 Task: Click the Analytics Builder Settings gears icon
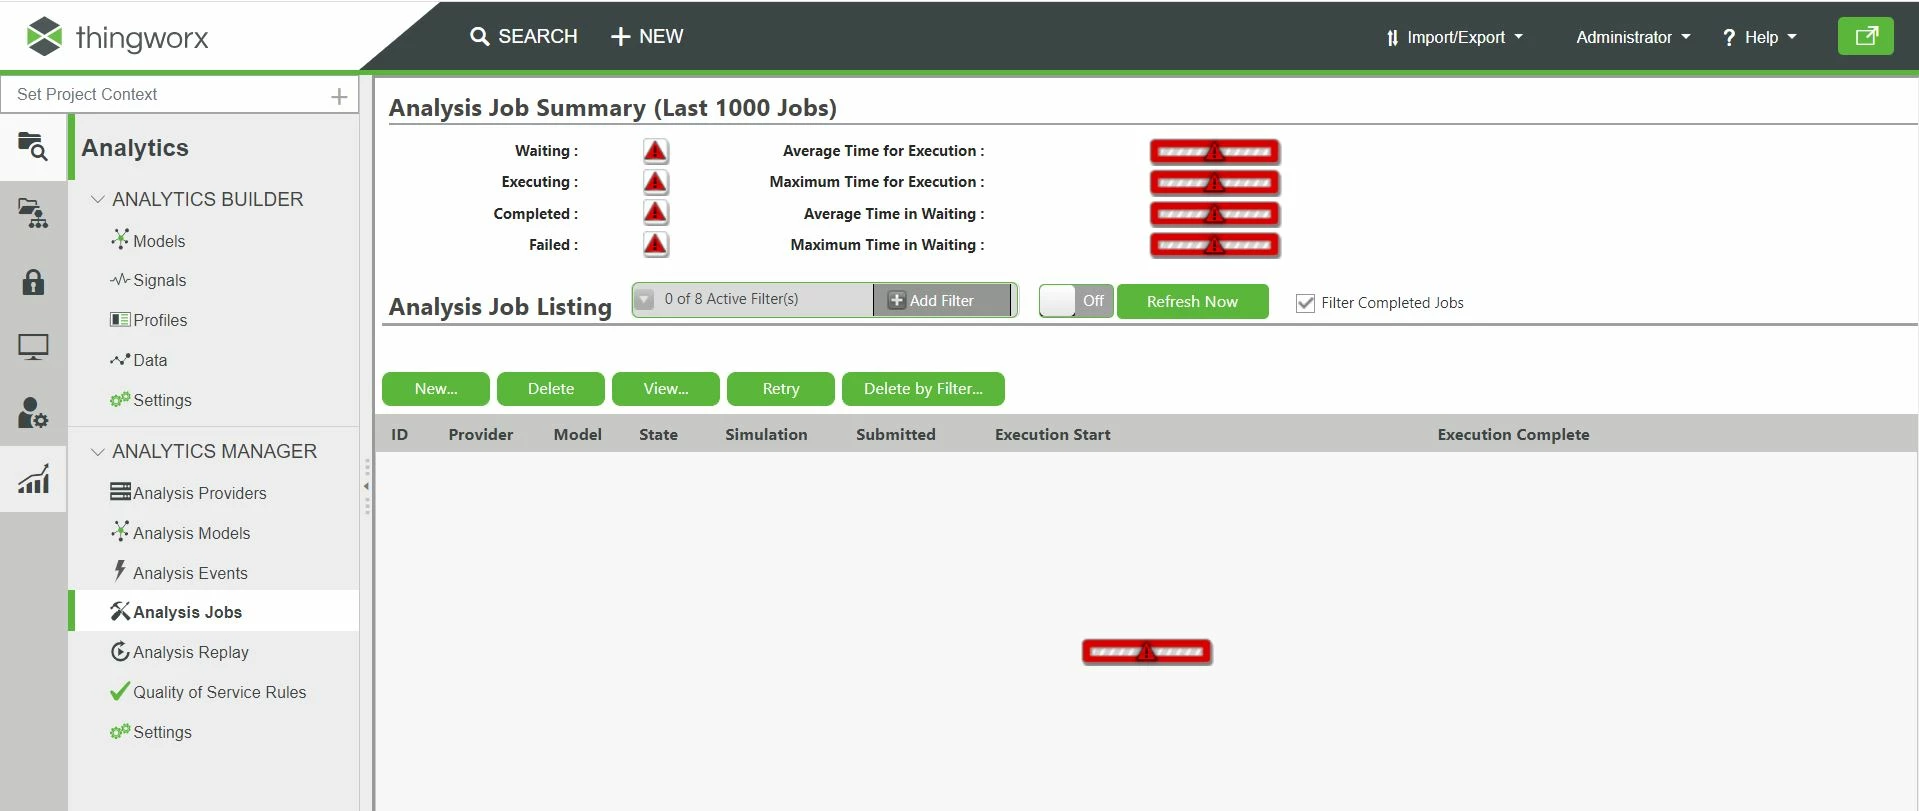click(x=120, y=400)
